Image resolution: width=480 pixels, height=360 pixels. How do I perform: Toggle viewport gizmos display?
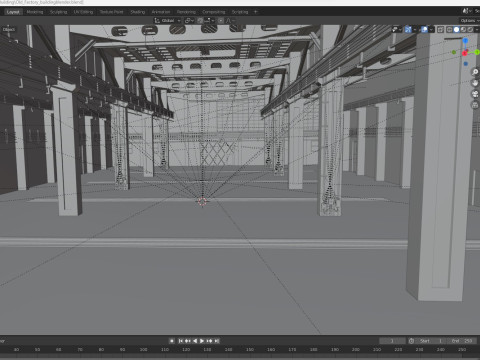(x=408, y=29)
